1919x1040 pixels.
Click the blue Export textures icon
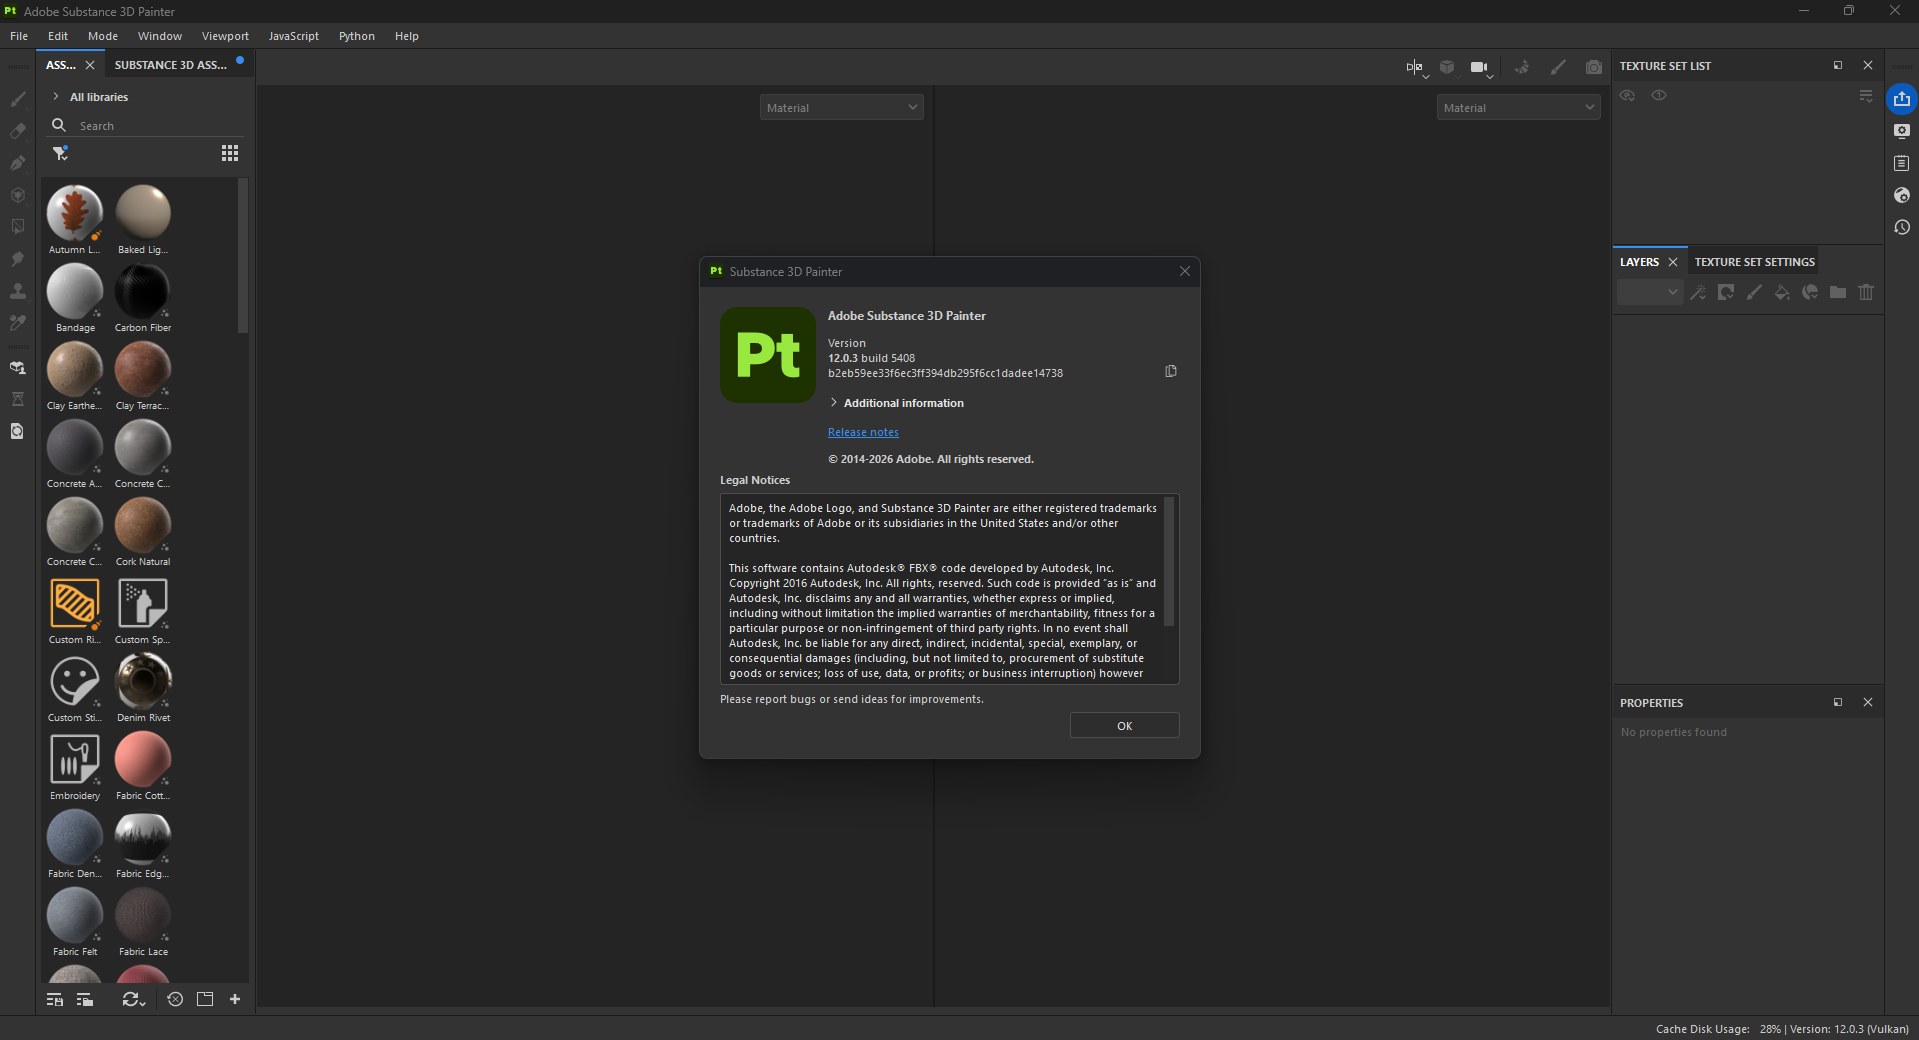[1902, 99]
